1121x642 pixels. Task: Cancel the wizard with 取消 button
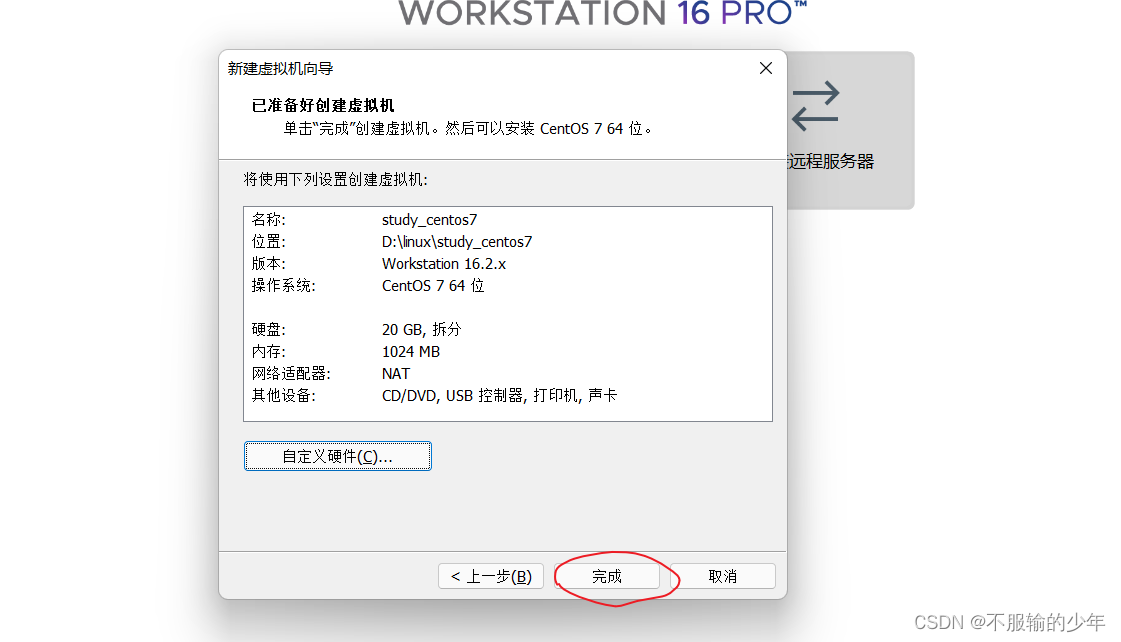(723, 576)
